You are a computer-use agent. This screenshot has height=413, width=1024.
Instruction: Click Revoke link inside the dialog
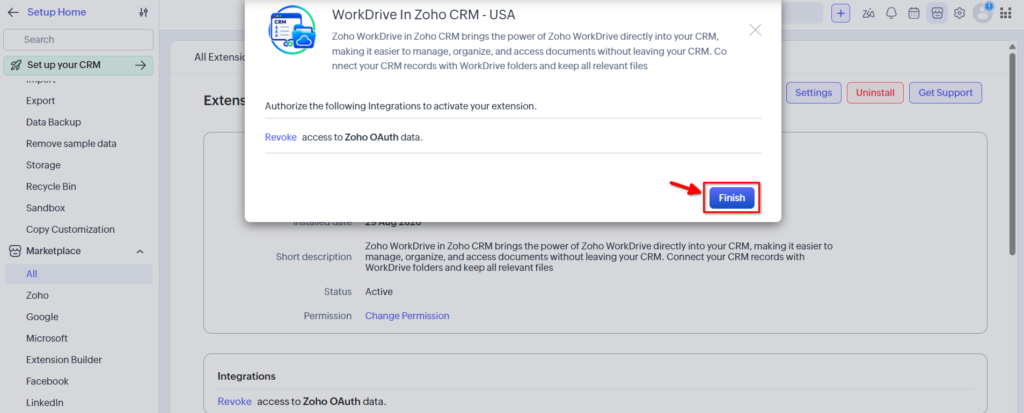tap(281, 137)
